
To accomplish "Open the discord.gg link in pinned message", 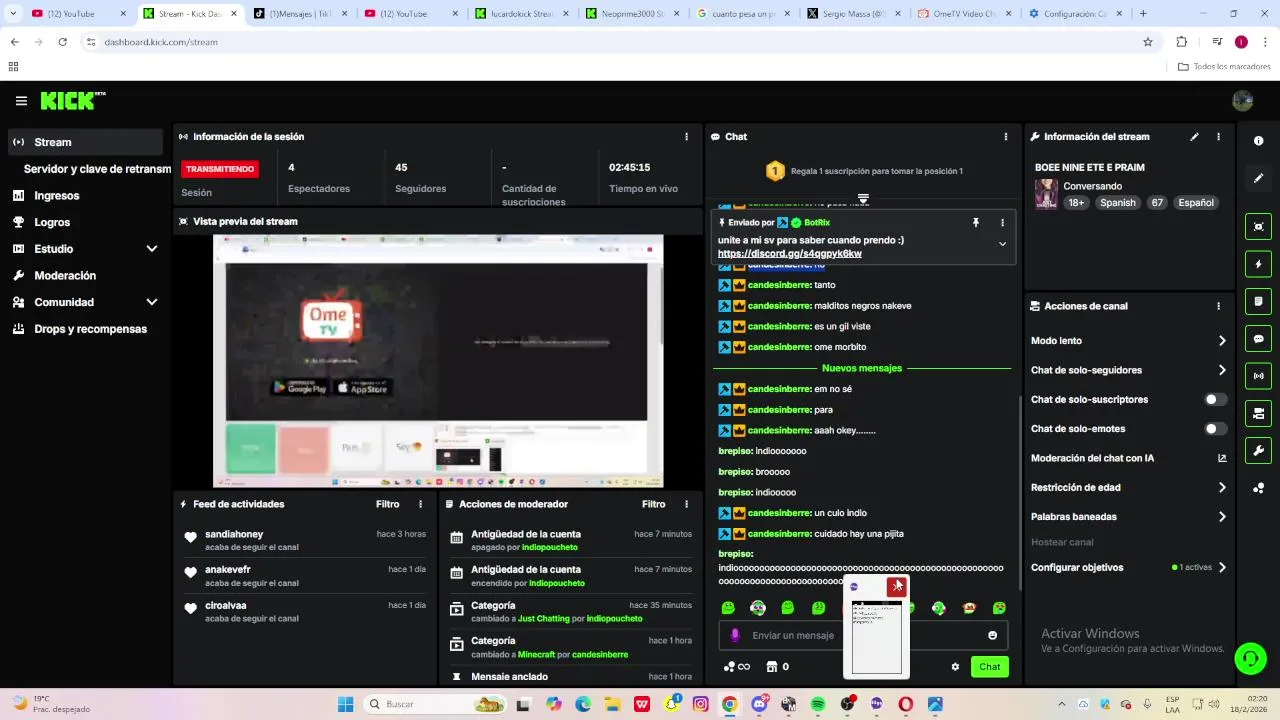I will pyautogui.click(x=789, y=254).
